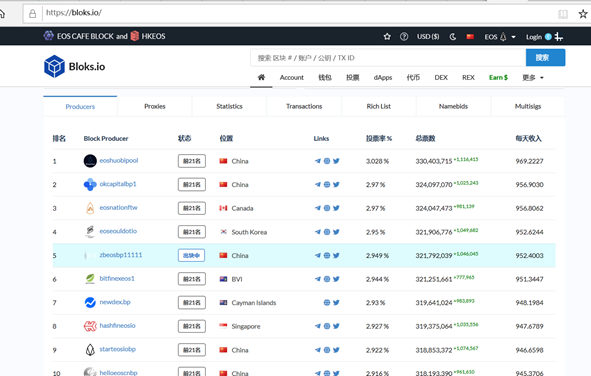591x376 pixels.
Task: Open the 投票 vote menu item
Action: 353,77
